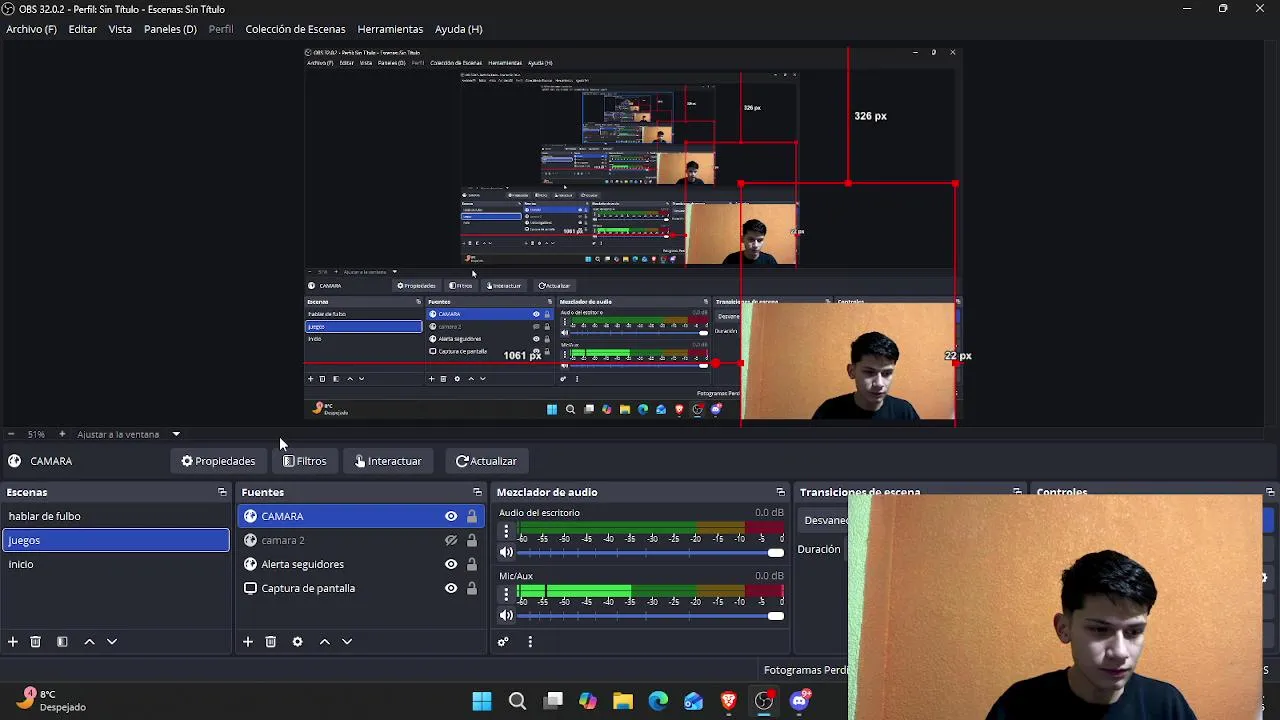Screen dimensions: 1280x720
Task: Select the juegos scene
Action: point(116,540)
